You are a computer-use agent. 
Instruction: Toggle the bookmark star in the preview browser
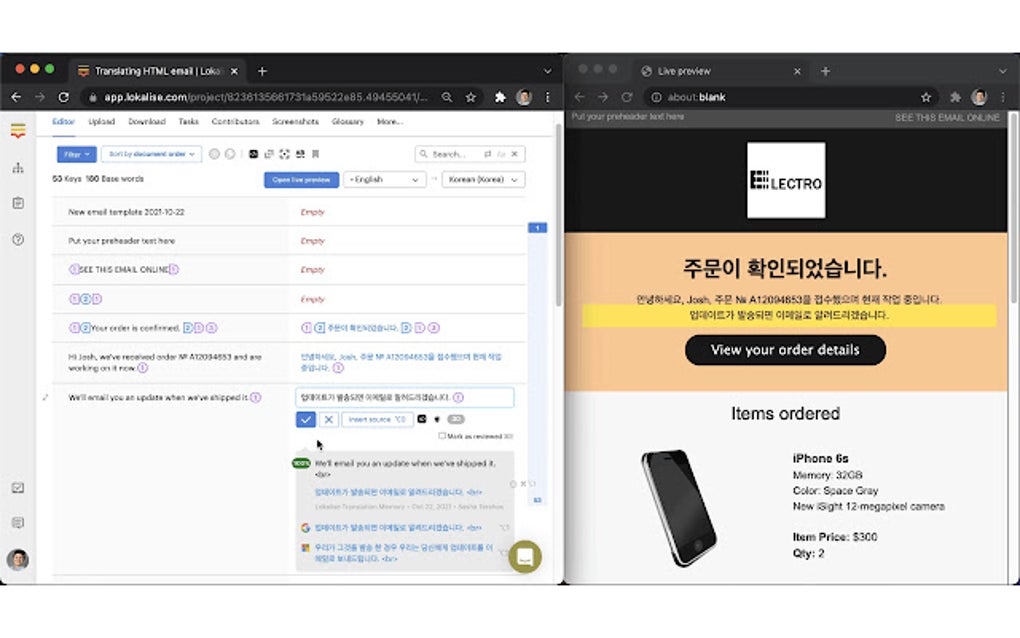tap(926, 97)
